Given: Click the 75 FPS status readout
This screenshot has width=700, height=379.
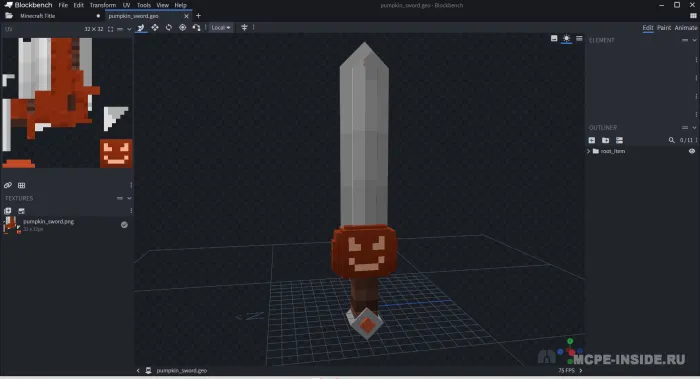Looking at the screenshot, I should (x=566, y=371).
